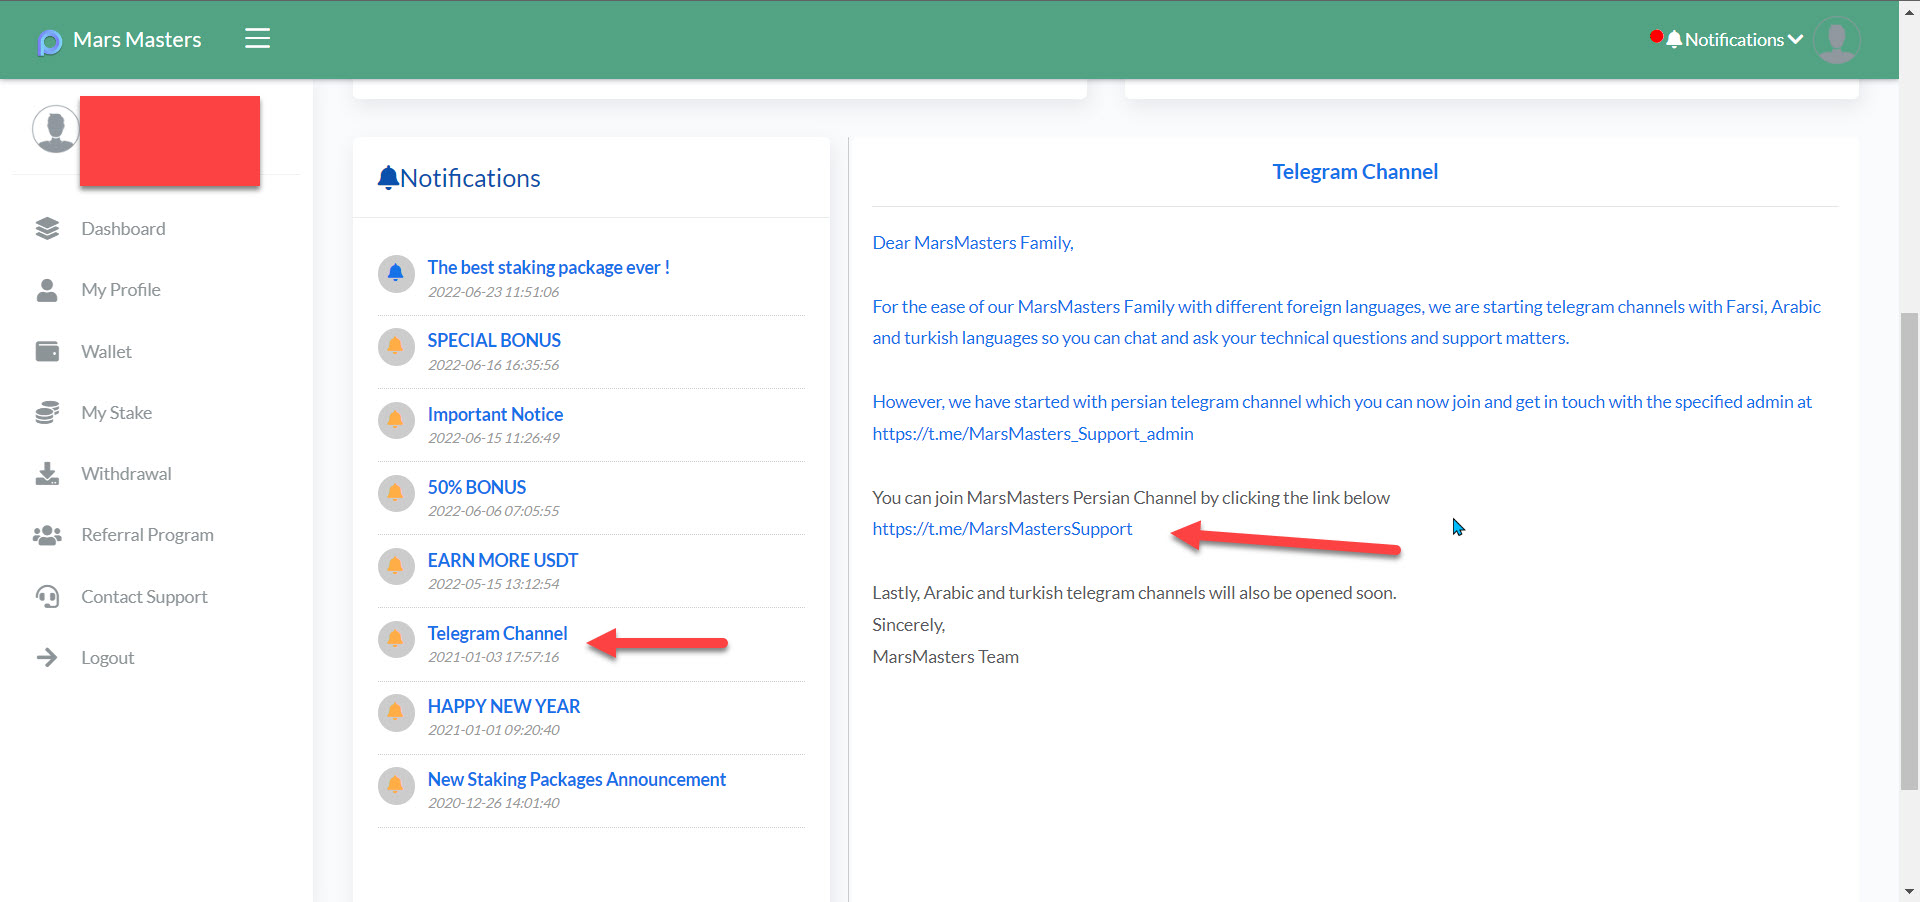Open My Stake page
Viewport: 1920px width, 902px height.
click(116, 413)
